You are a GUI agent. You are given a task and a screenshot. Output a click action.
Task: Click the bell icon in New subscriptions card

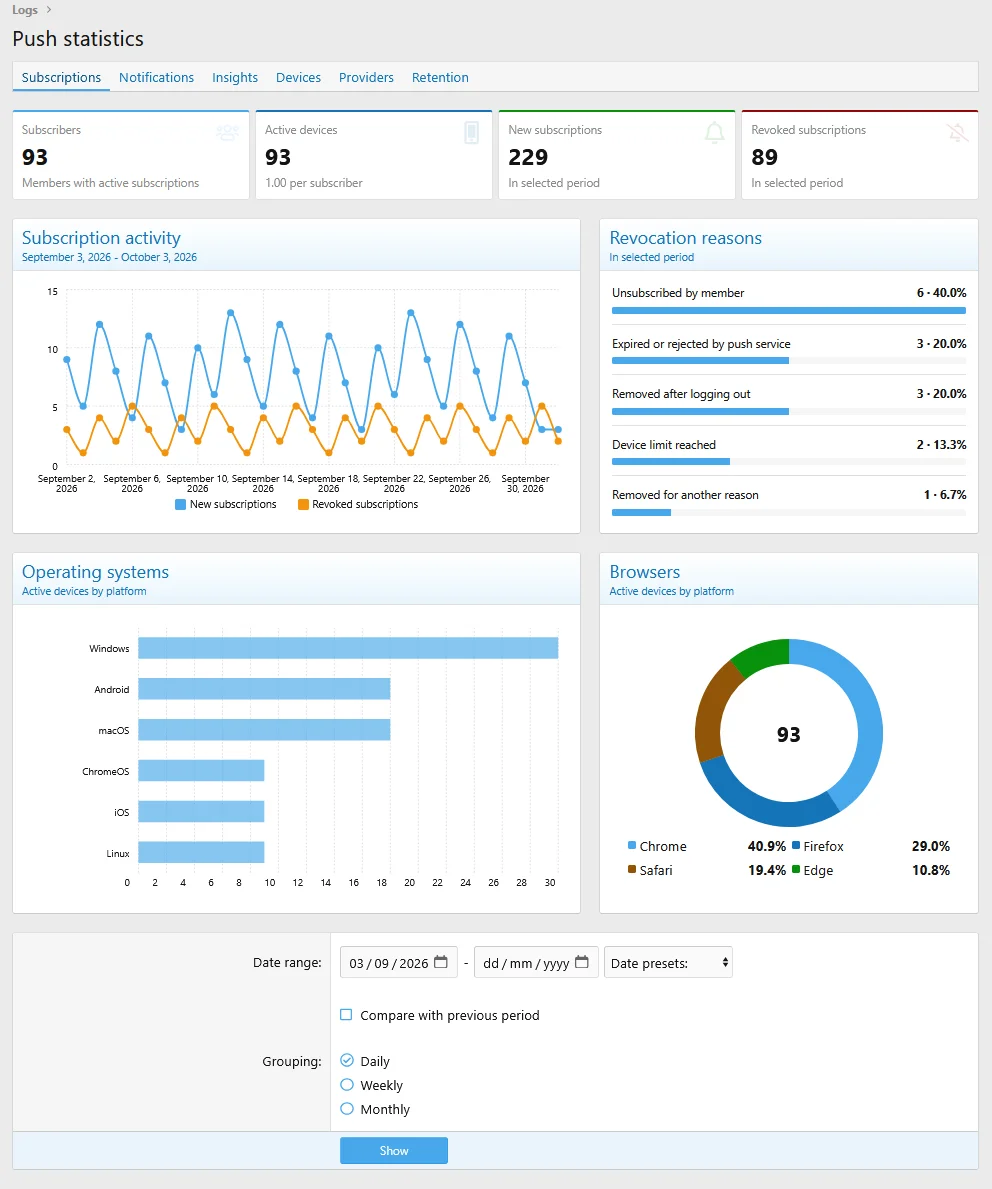pos(714,133)
